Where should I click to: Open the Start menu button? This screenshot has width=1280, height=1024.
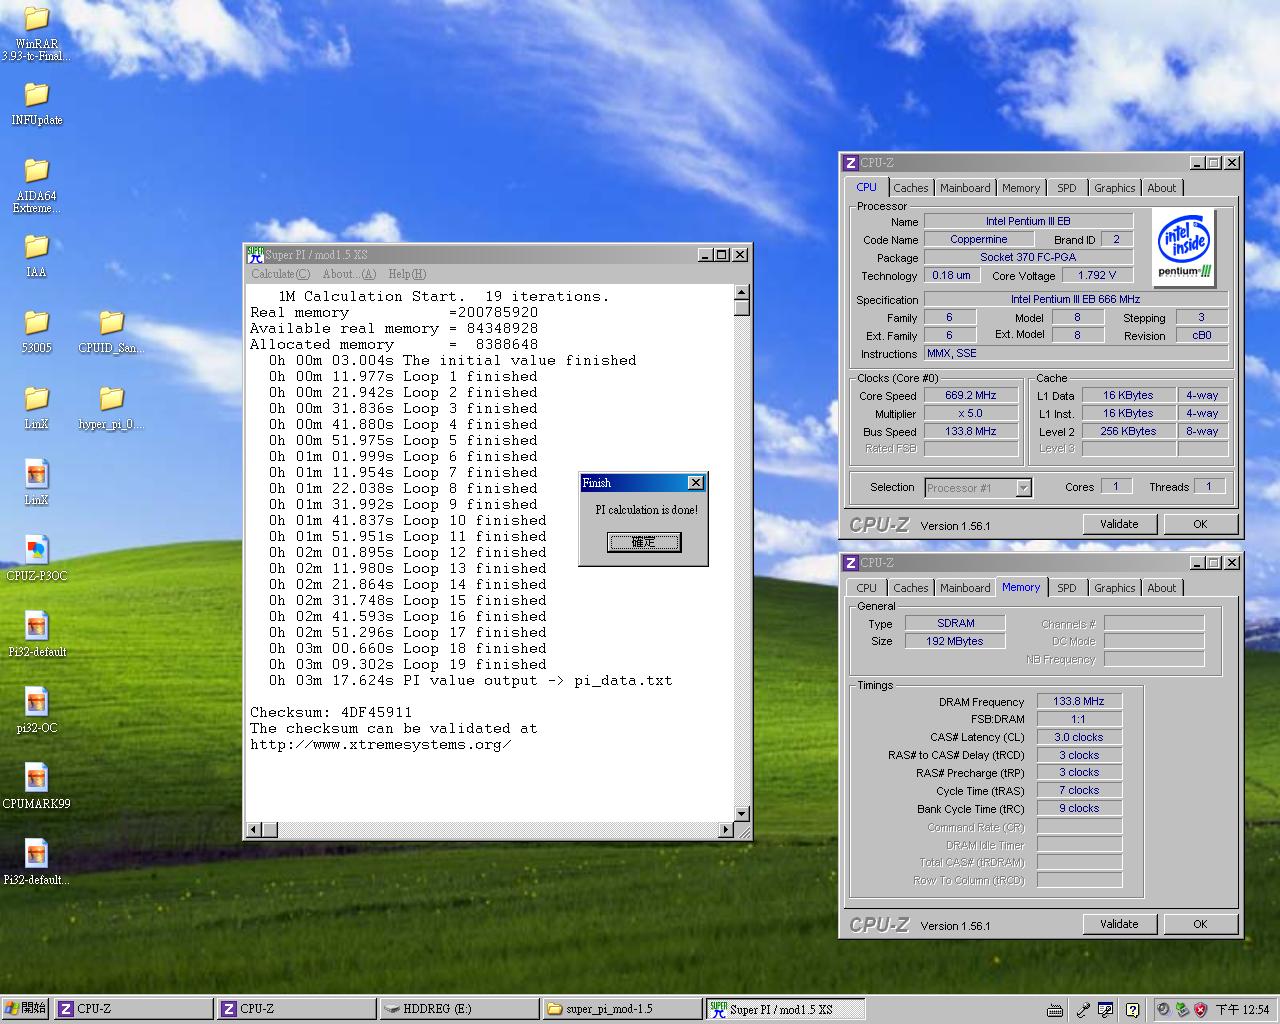pyautogui.click(x=25, y=1009)
